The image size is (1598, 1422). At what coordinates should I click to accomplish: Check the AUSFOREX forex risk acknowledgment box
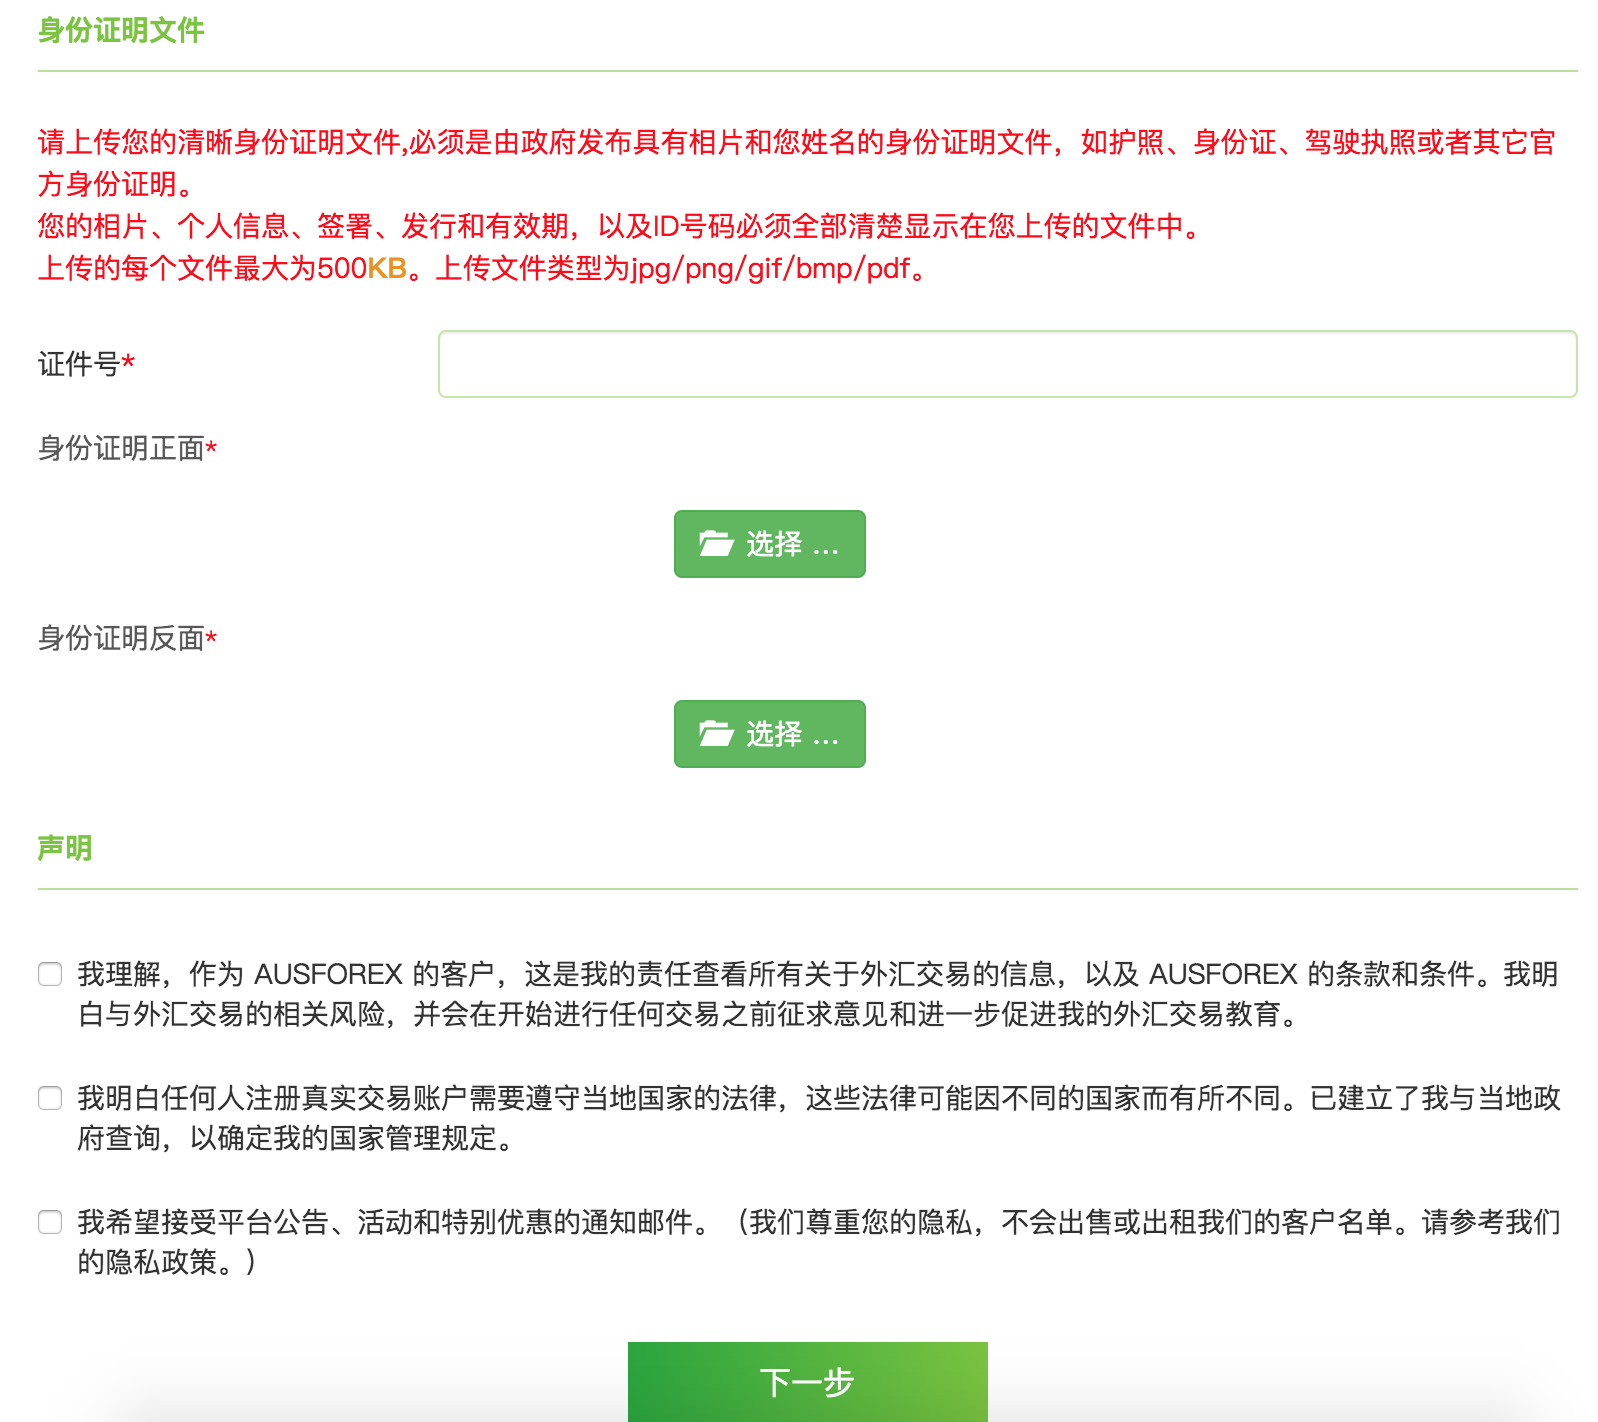(50, 974)
